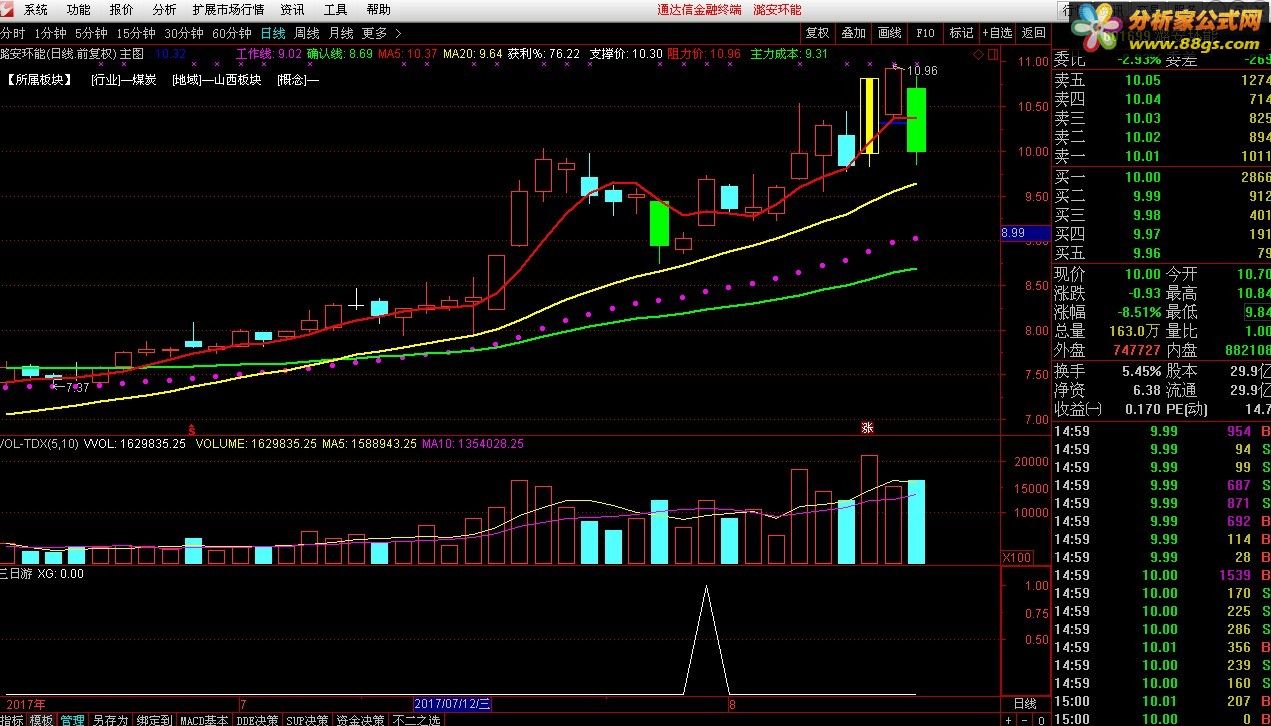Click the 返回 back button
This screenshot has height=726, width=1271.
[1033, 32]
